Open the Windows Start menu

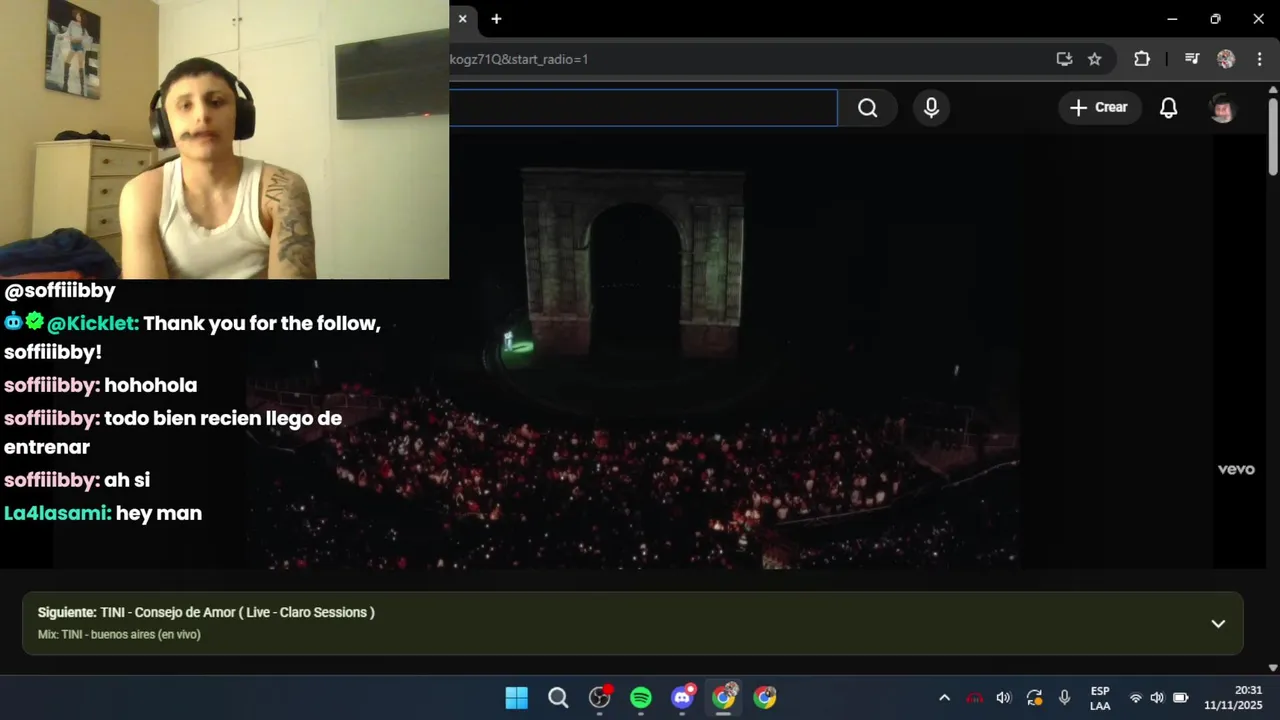pyautogui.click(x=517, y=698)
